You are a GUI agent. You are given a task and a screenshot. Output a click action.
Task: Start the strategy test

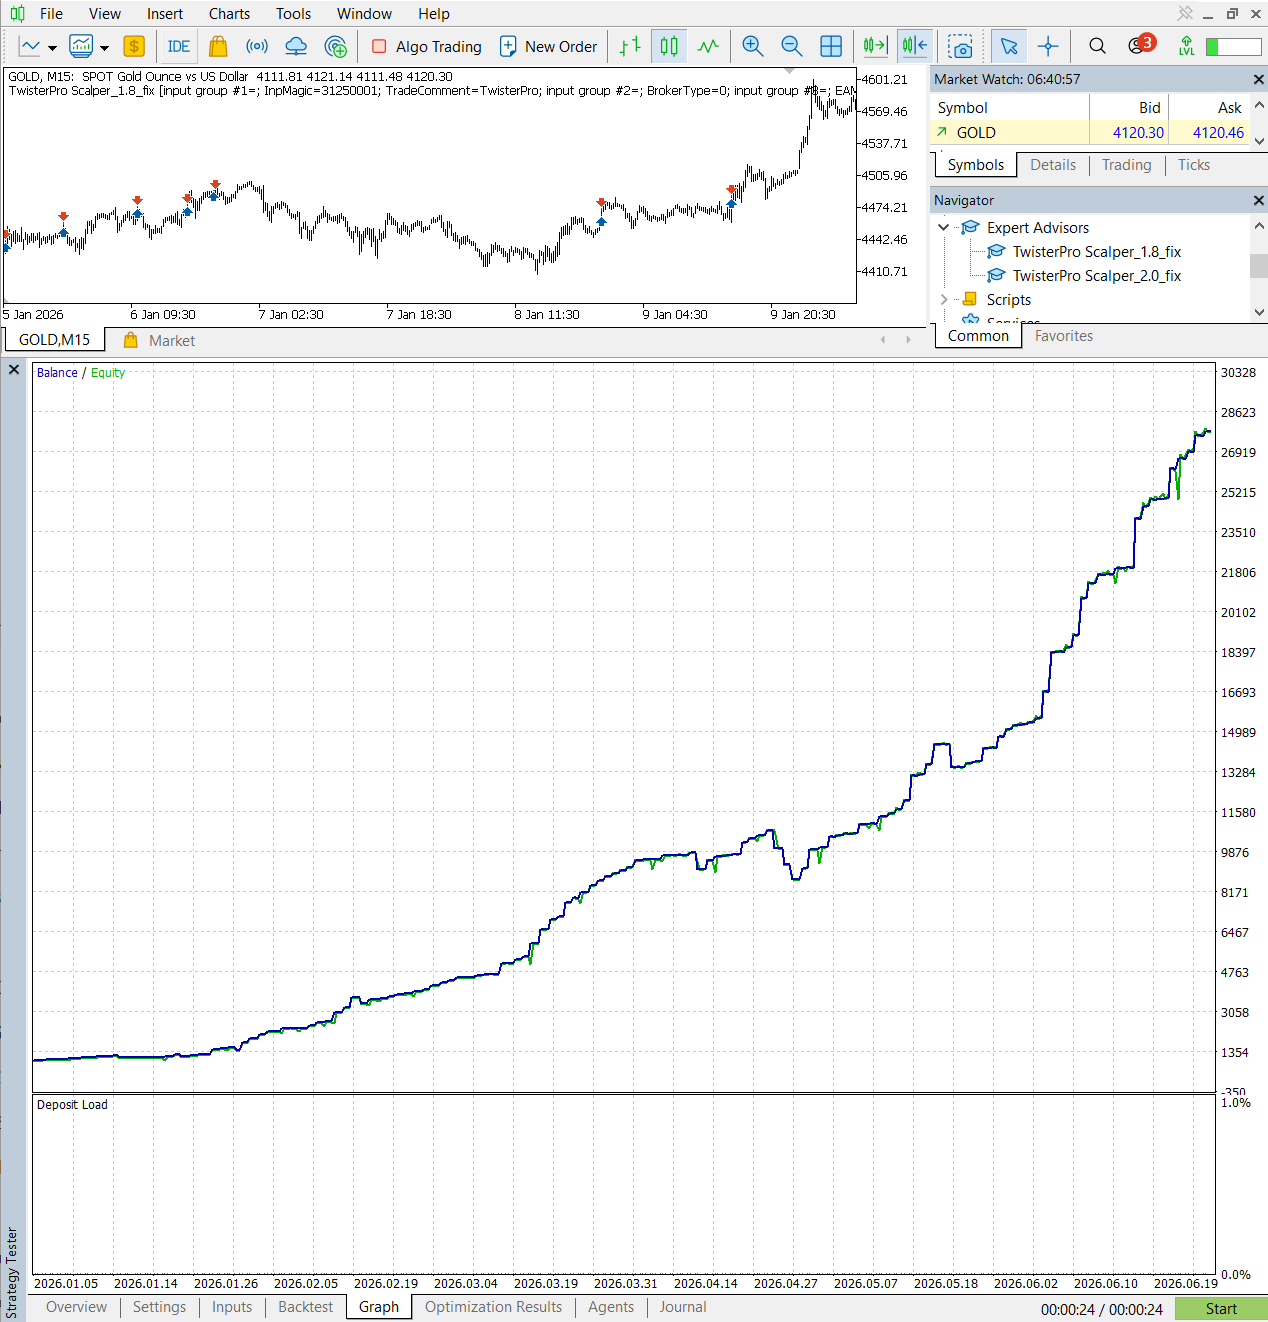tap(1221, 1309)
